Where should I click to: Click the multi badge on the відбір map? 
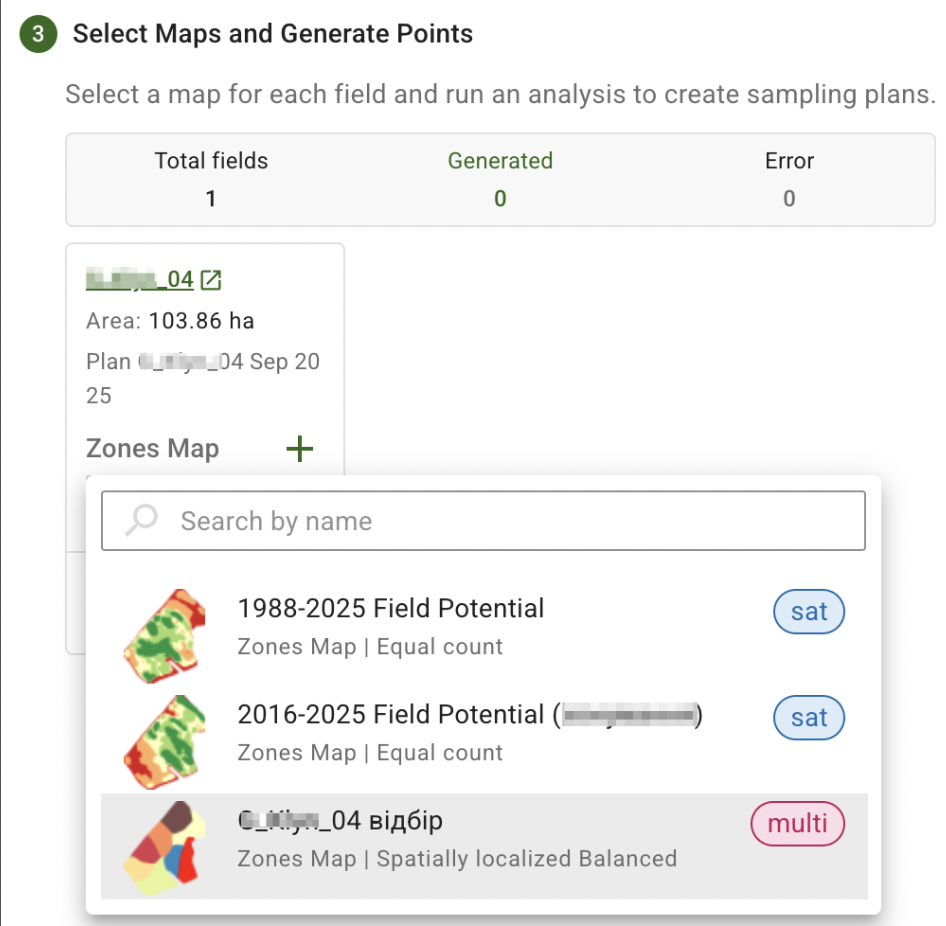point(797,824)
